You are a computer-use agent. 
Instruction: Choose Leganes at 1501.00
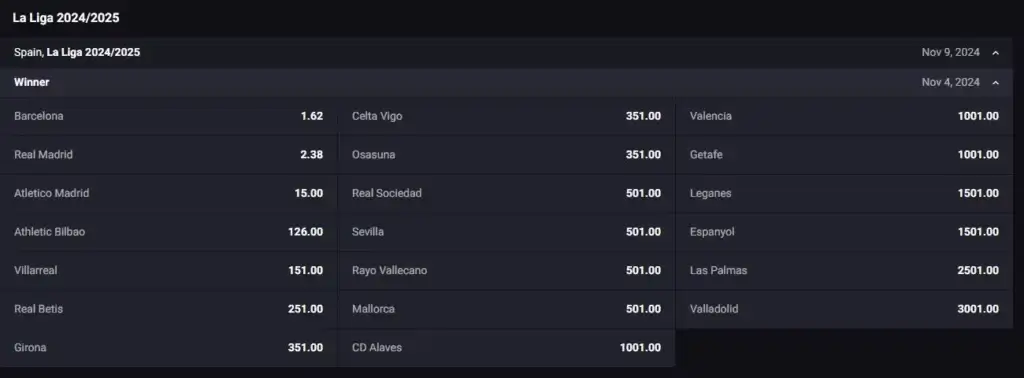844,193
